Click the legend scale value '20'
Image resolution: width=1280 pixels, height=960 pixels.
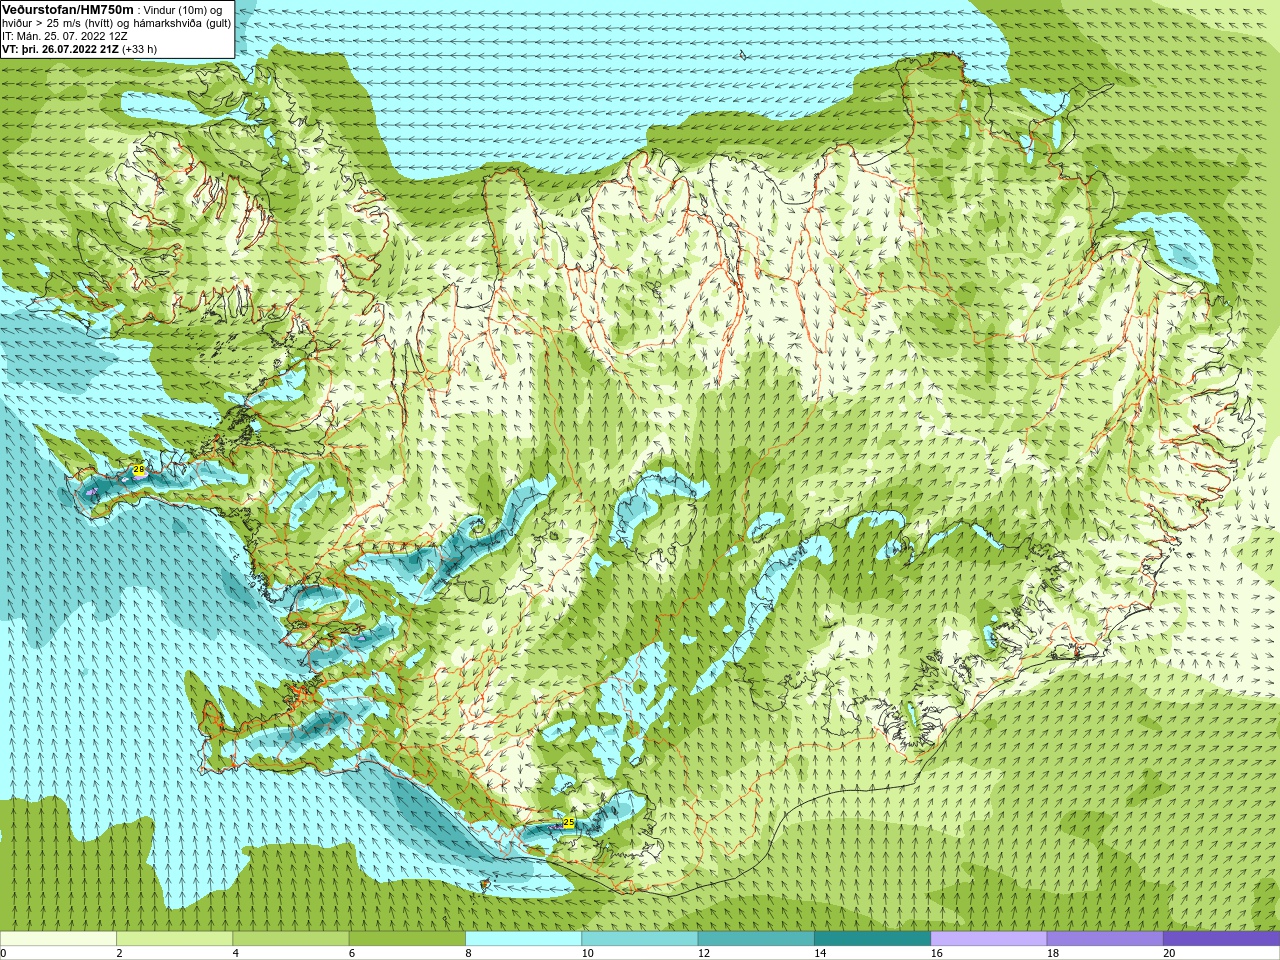tap(1169, 953)
